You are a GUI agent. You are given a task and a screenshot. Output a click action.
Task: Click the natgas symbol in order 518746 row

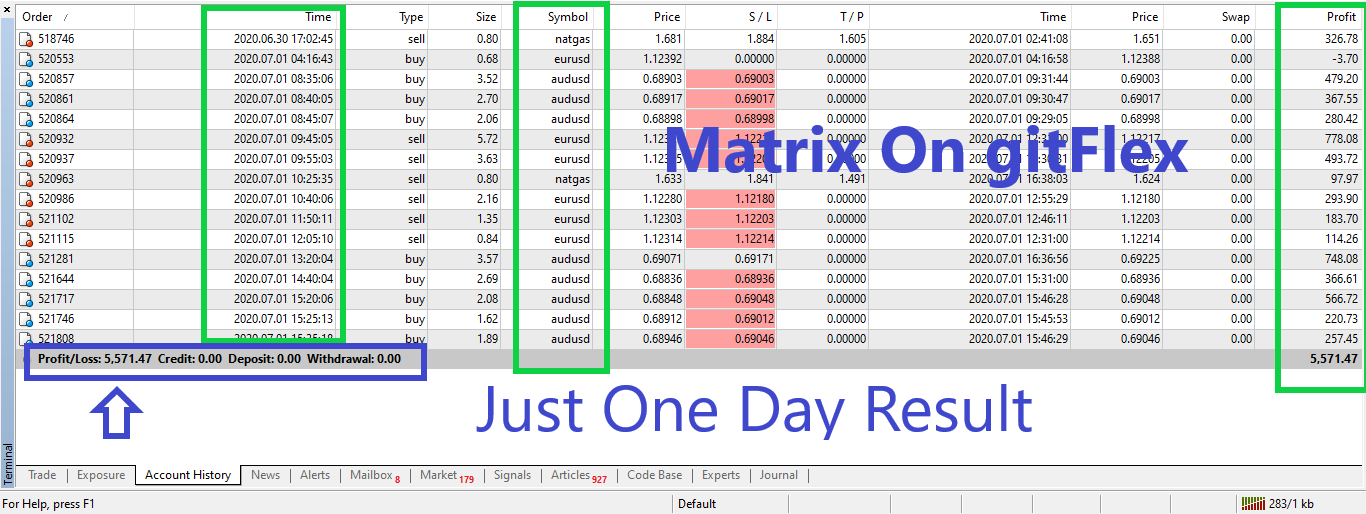pos(572,39)
